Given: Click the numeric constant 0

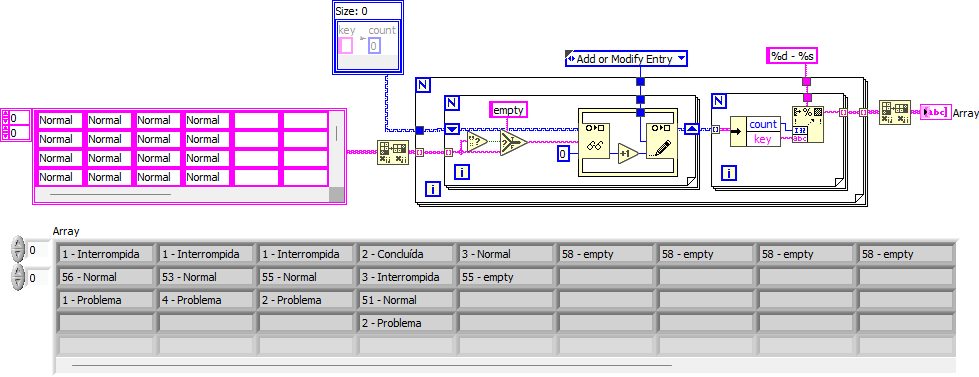Looking at the screenshot, I should [x=564, y=153].
